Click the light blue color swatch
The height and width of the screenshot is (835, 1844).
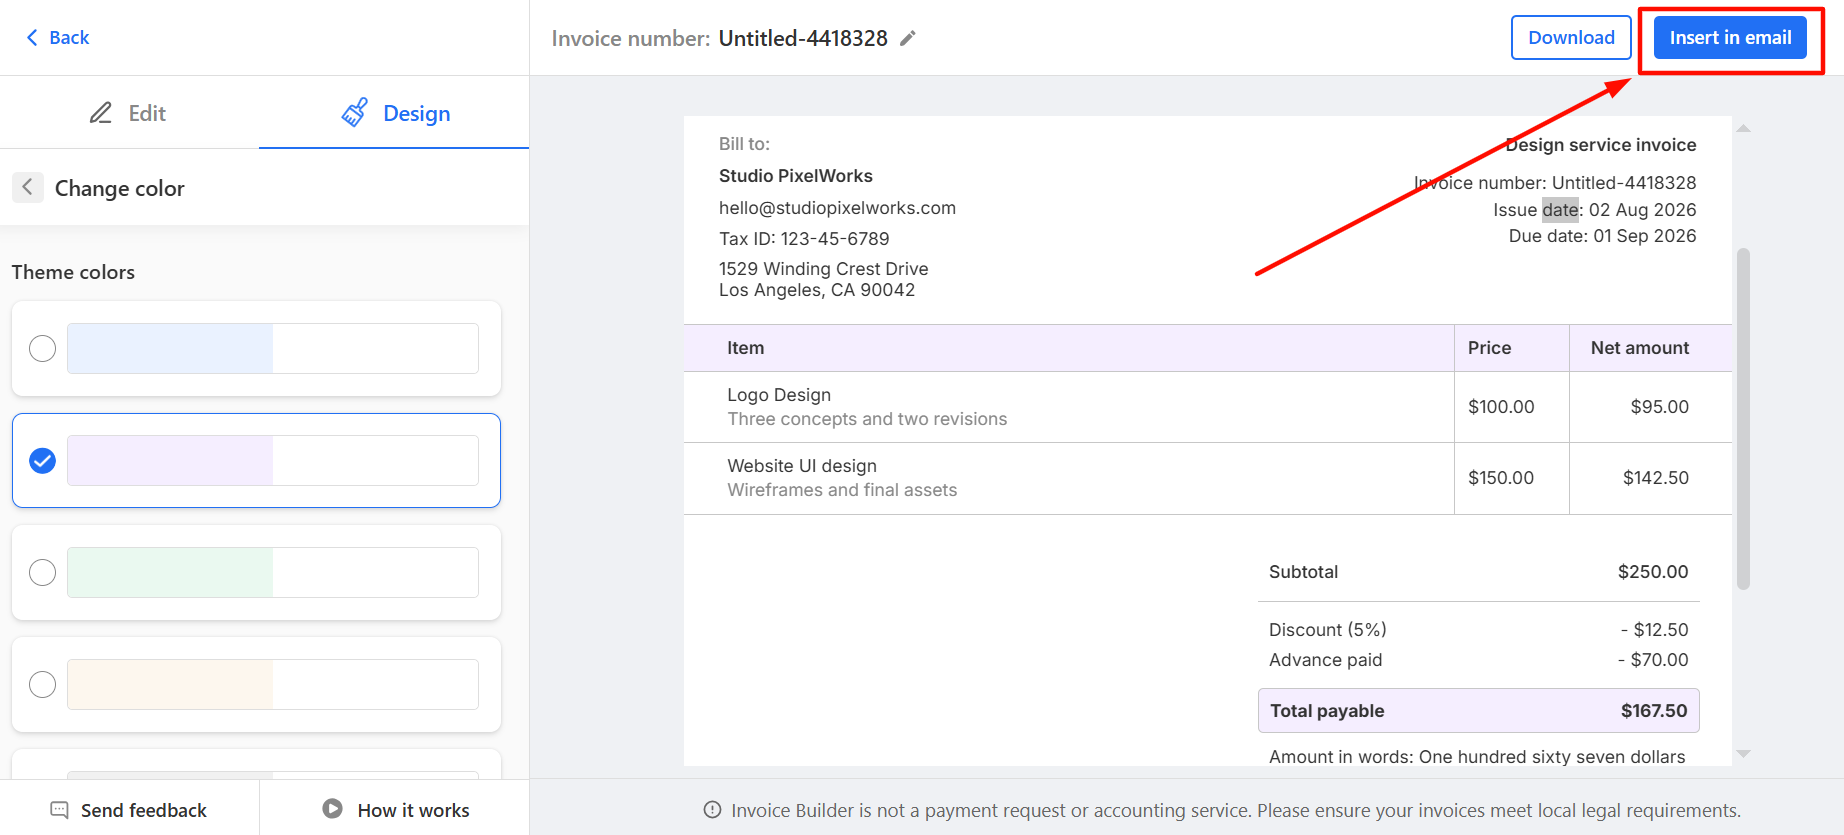(170, 348)
